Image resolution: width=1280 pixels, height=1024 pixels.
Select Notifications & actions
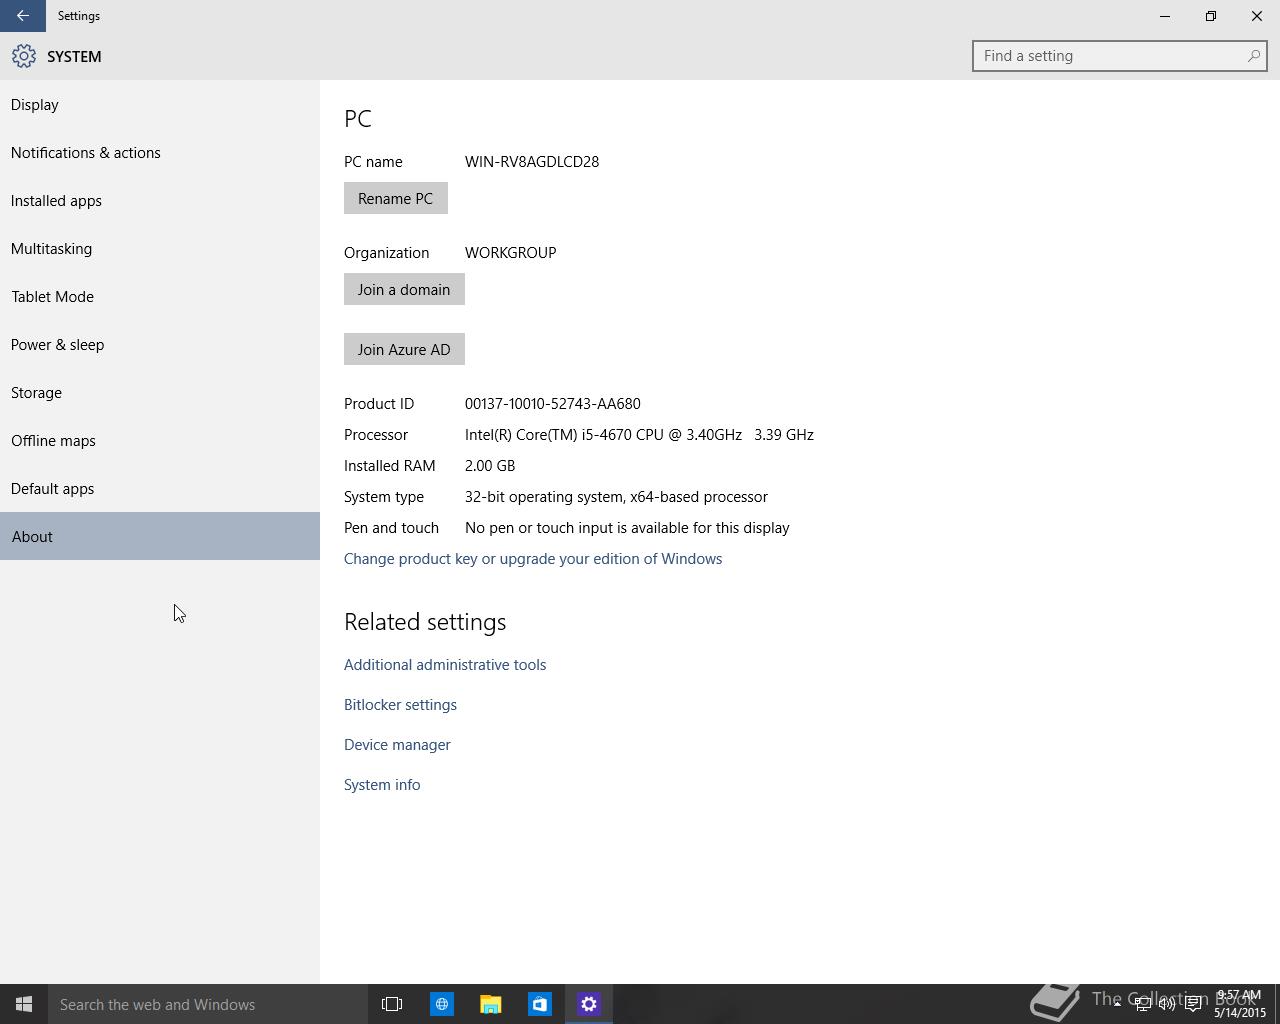160,152
